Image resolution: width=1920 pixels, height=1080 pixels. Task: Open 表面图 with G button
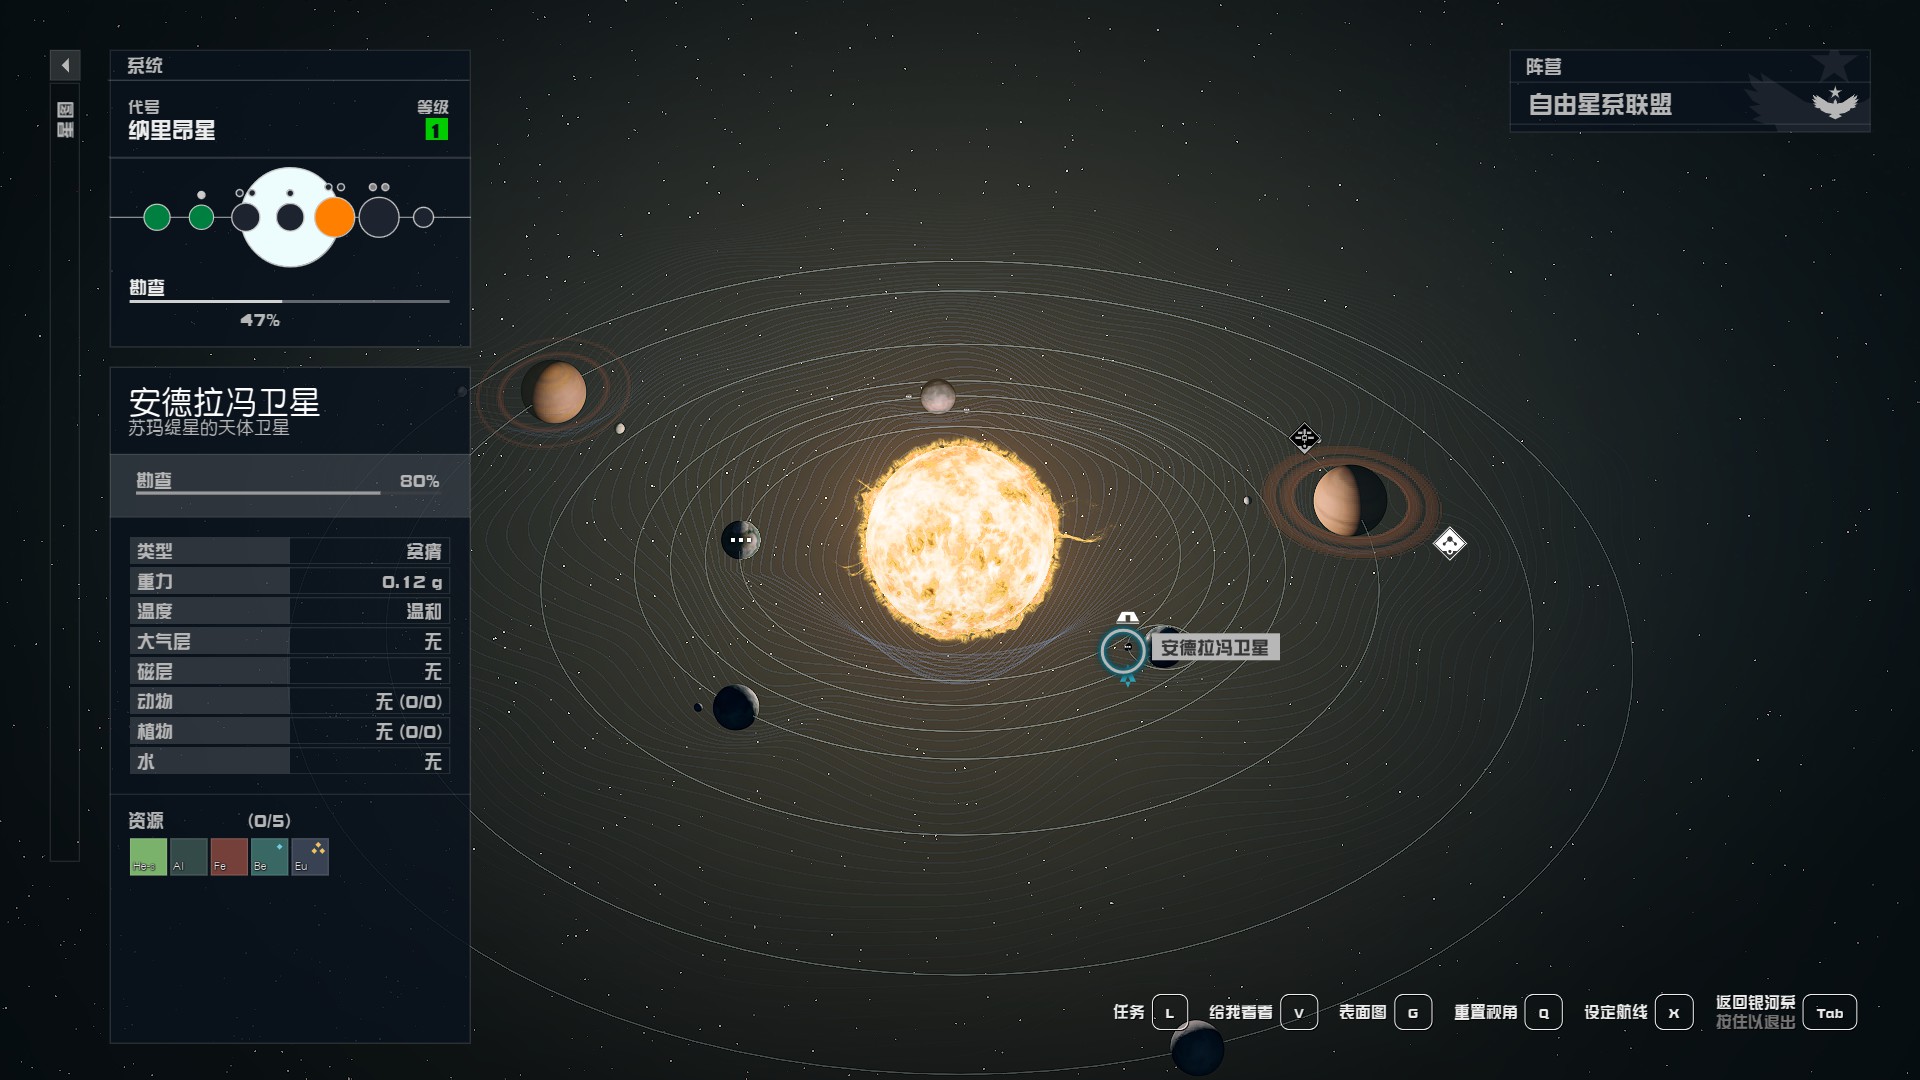[x=1412, y=1012]
